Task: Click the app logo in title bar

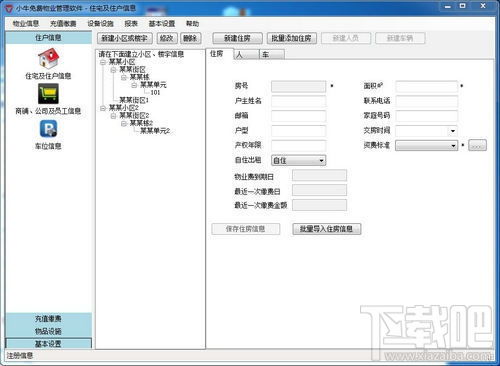Action: (9, 8)
